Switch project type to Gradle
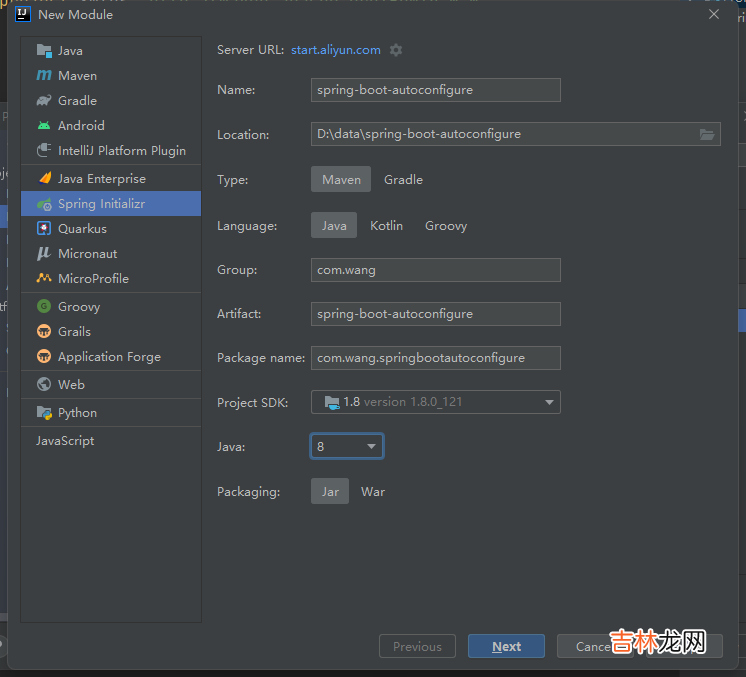The height and width of the screenshot is (677, 746). (403, 180)
